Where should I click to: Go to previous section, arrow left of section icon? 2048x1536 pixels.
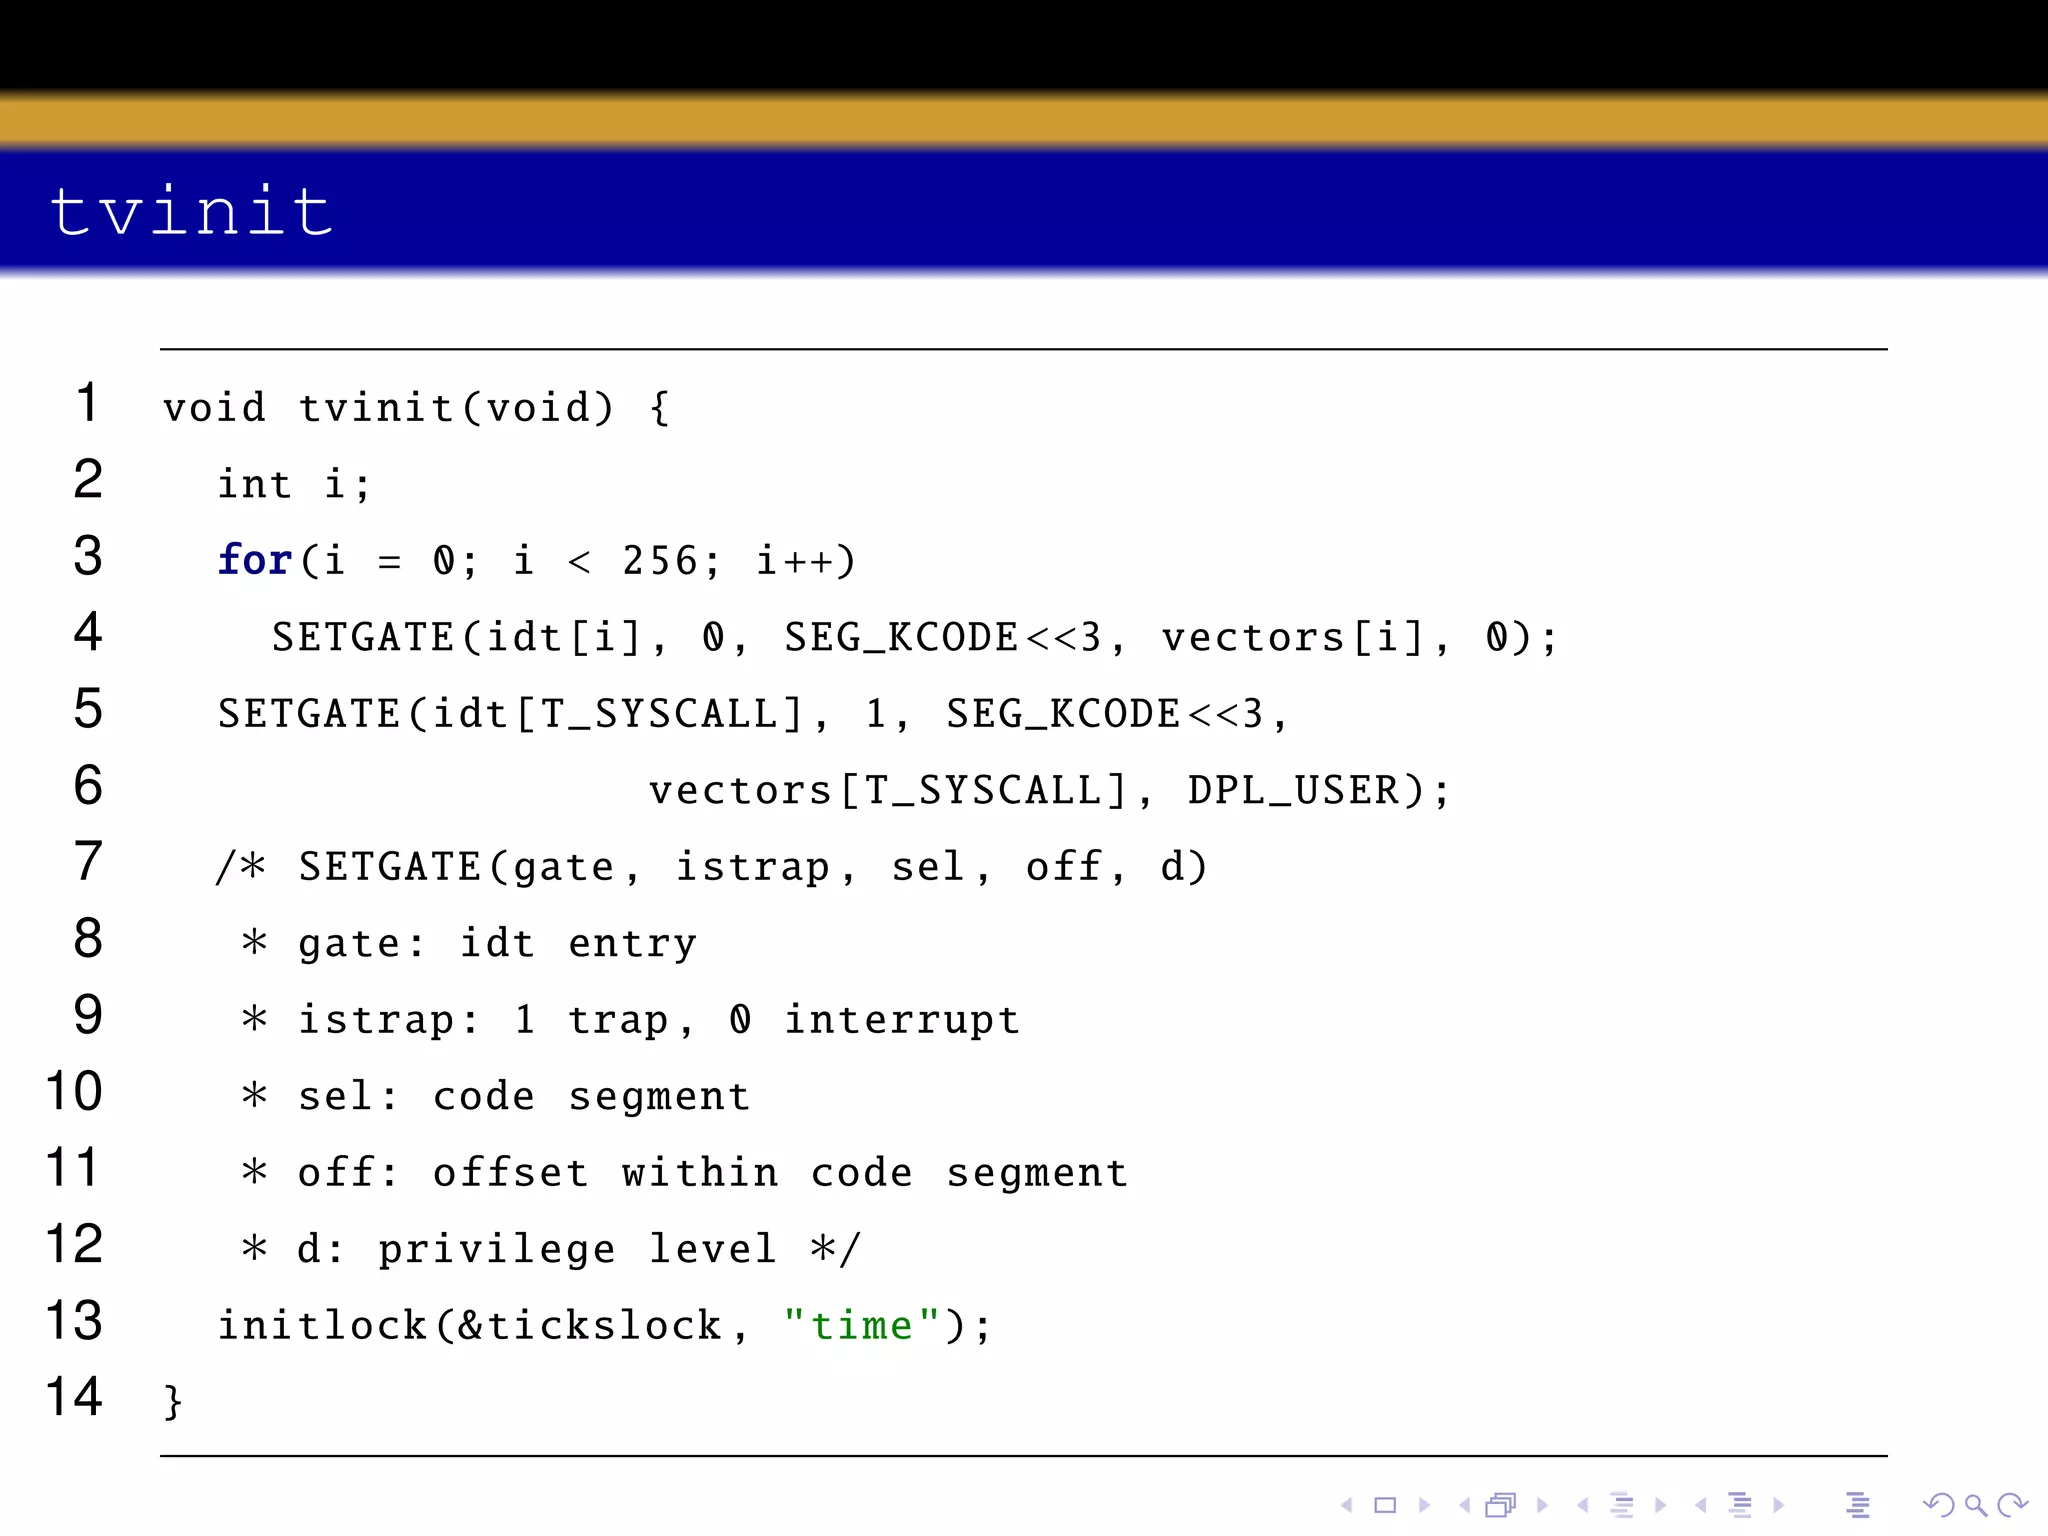(1701, 1505)
